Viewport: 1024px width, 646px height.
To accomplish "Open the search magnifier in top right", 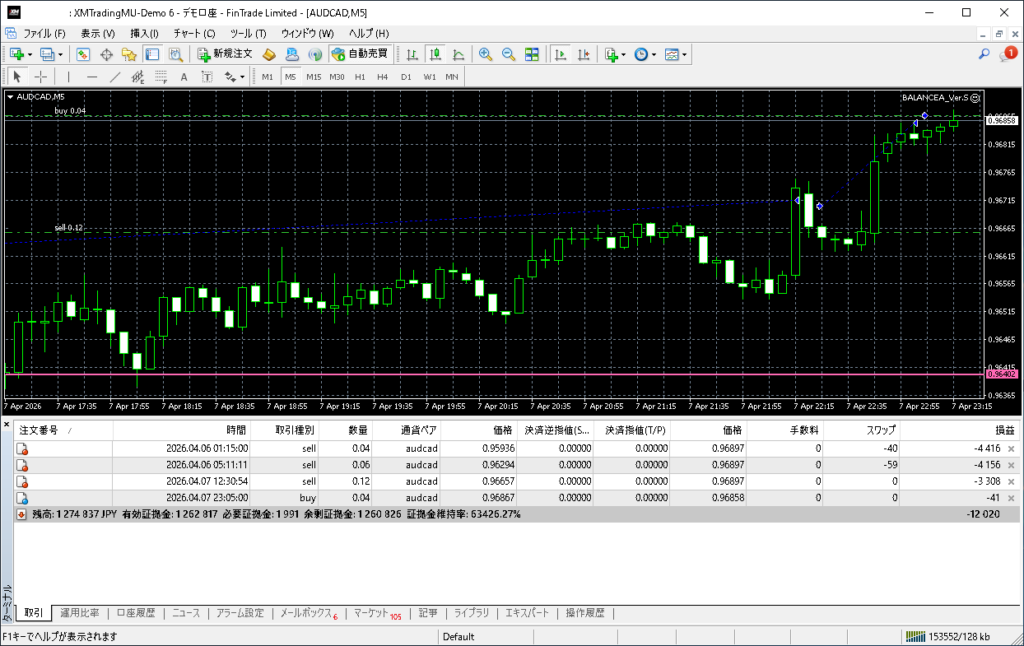I will [x=984, y=54].
